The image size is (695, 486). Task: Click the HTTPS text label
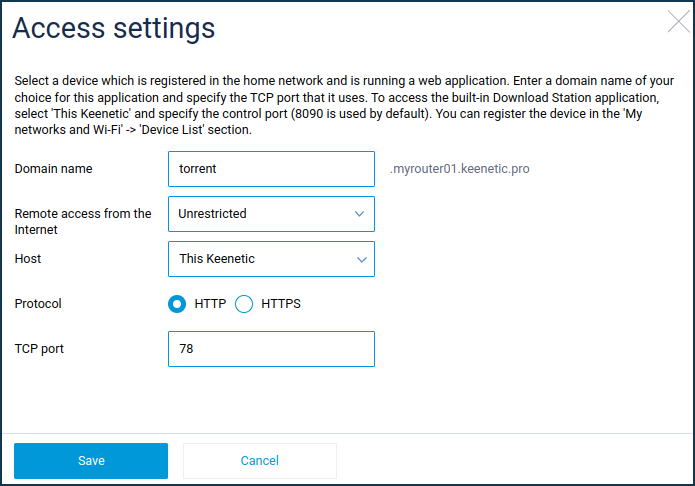[x=281, y=304]
